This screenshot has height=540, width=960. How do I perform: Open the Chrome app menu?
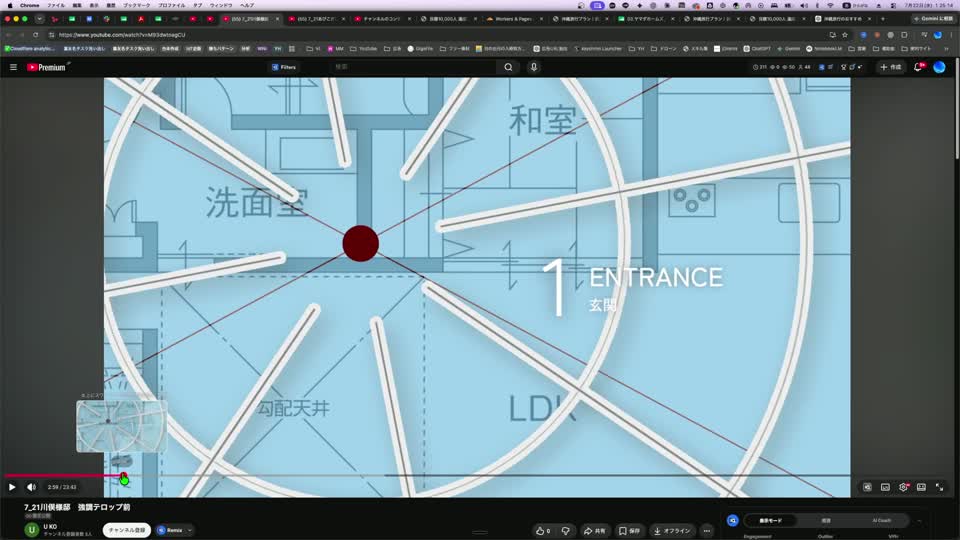[29, 5]
